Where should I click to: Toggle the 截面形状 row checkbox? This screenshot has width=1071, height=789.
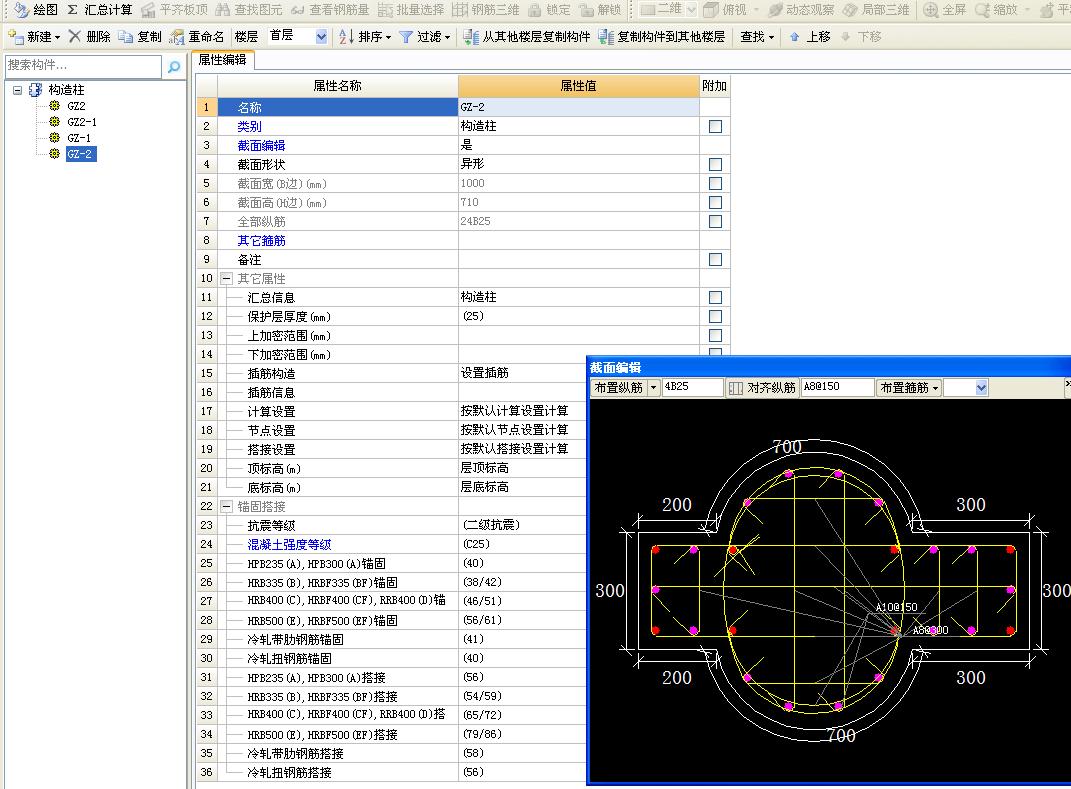[x=715, y=165]
